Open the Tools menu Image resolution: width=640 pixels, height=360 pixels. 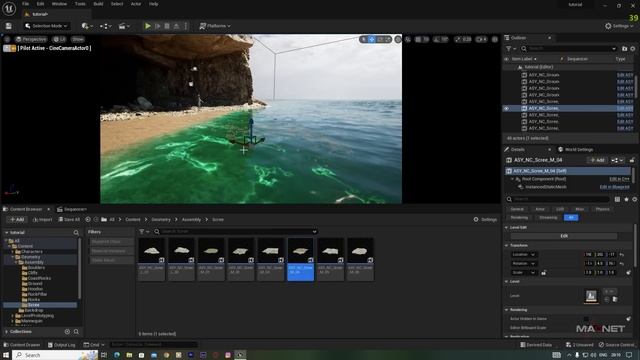80,4
